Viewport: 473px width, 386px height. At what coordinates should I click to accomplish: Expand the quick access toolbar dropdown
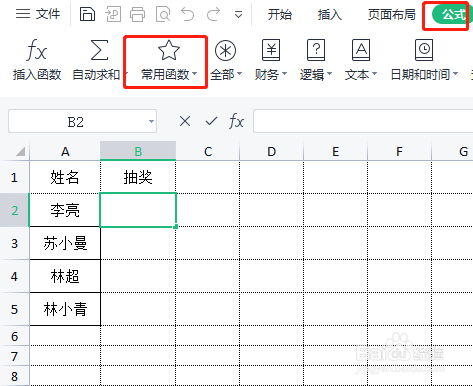[x=238, y=15]
